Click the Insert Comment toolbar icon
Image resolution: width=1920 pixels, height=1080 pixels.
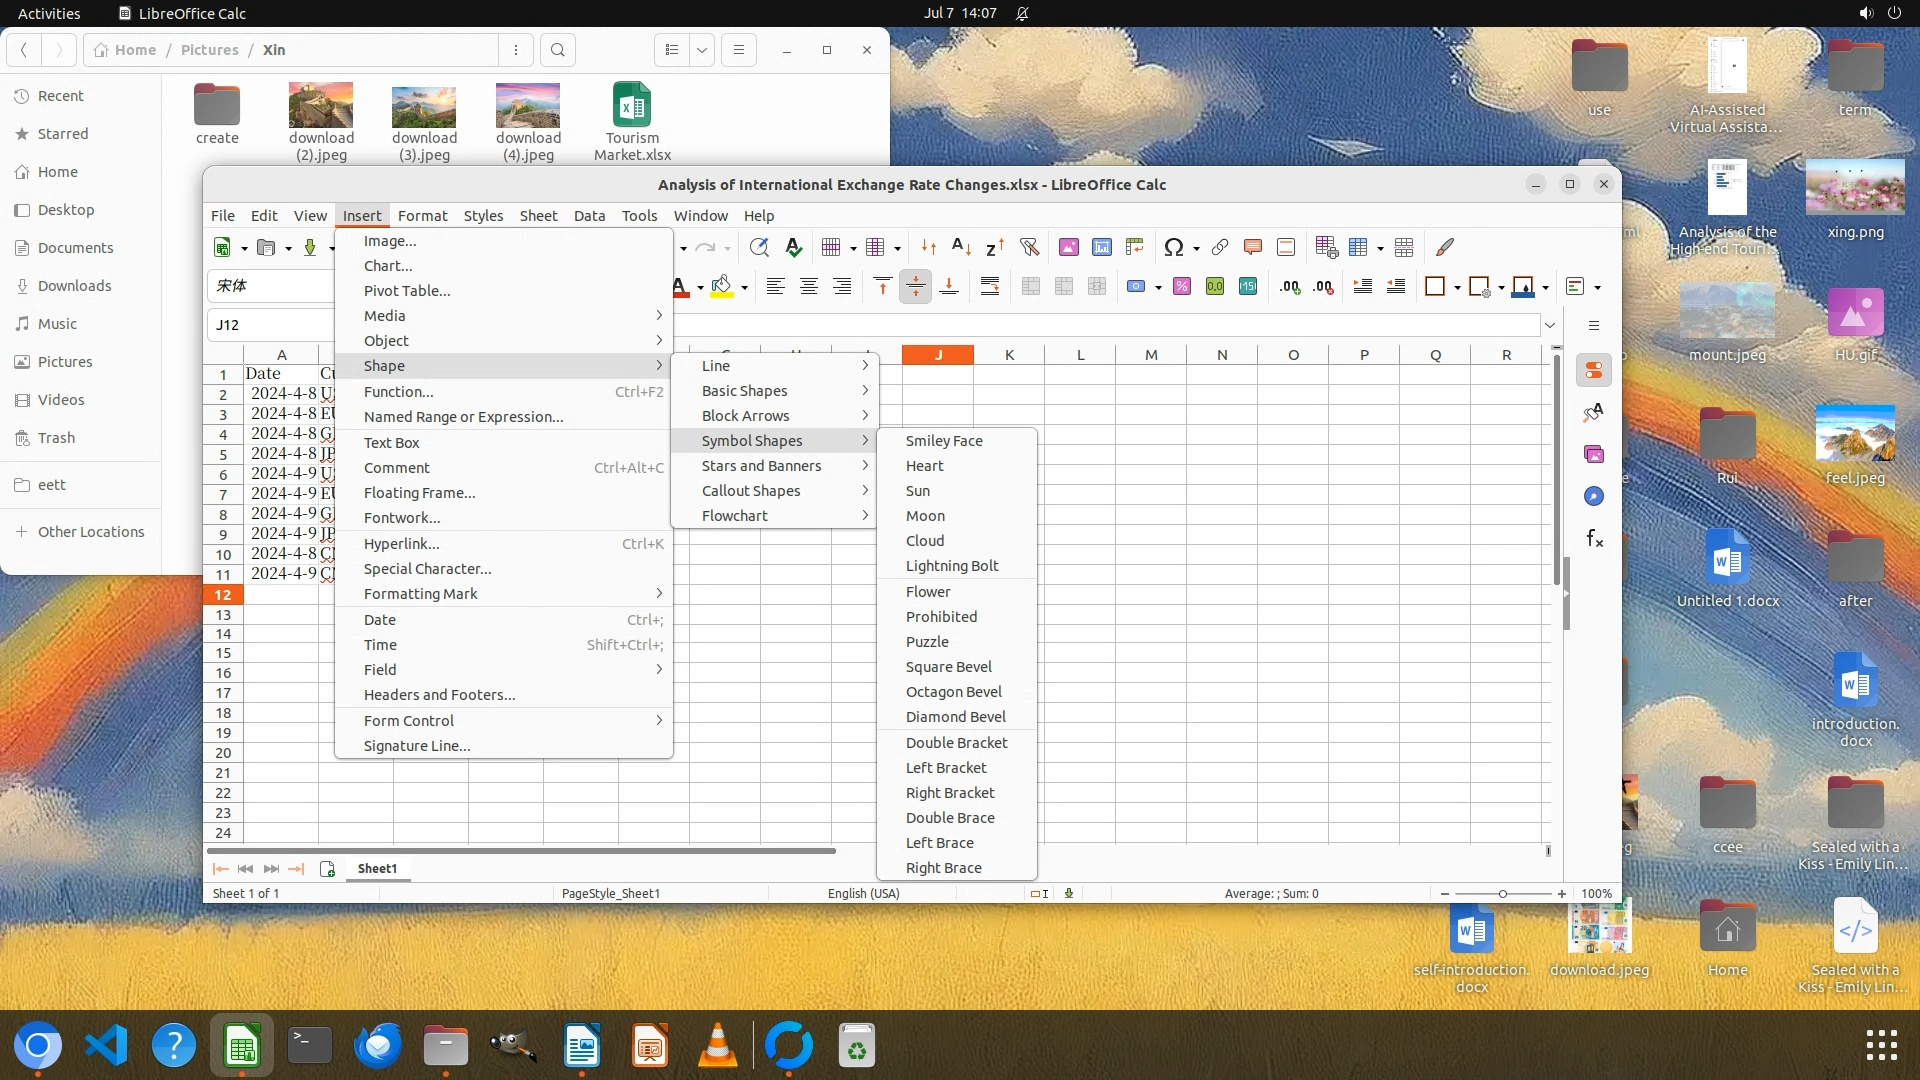tap(1252, 247)
